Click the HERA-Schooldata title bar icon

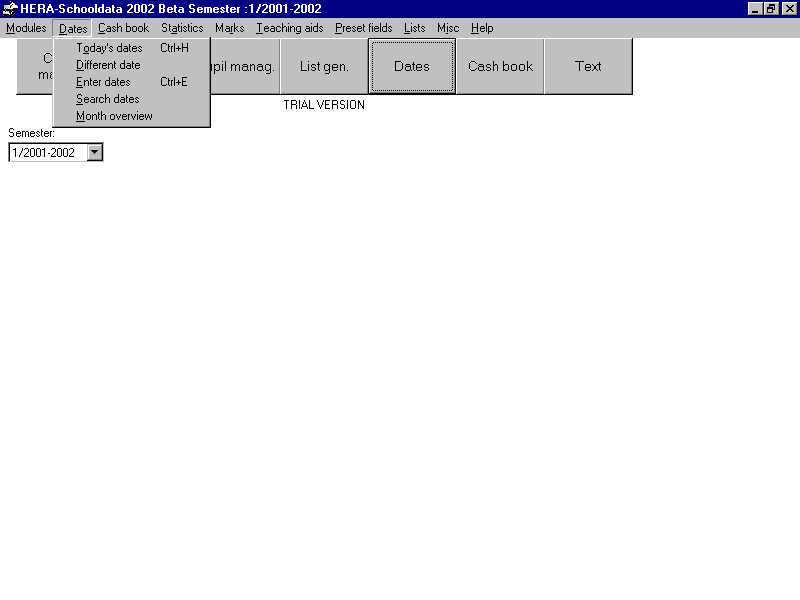pyautogui.click(x=10, y=9)
